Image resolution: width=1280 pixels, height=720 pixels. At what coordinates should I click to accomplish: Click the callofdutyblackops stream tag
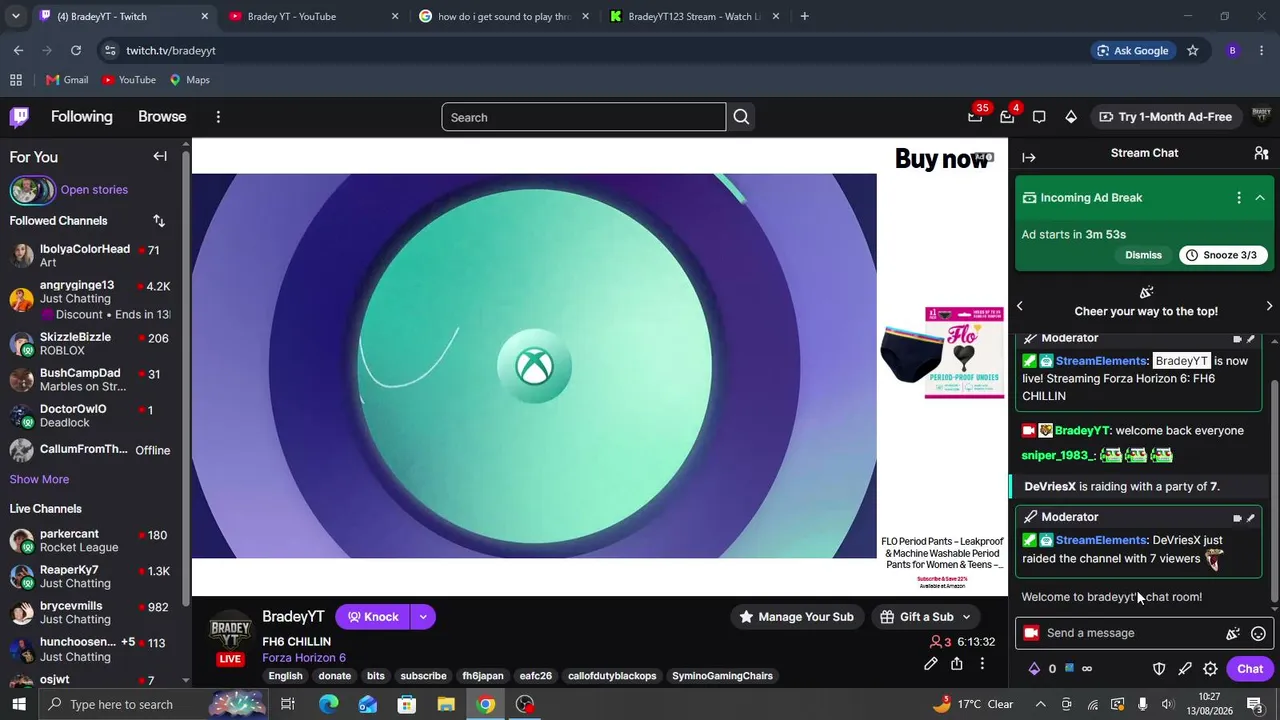point(612,676)
